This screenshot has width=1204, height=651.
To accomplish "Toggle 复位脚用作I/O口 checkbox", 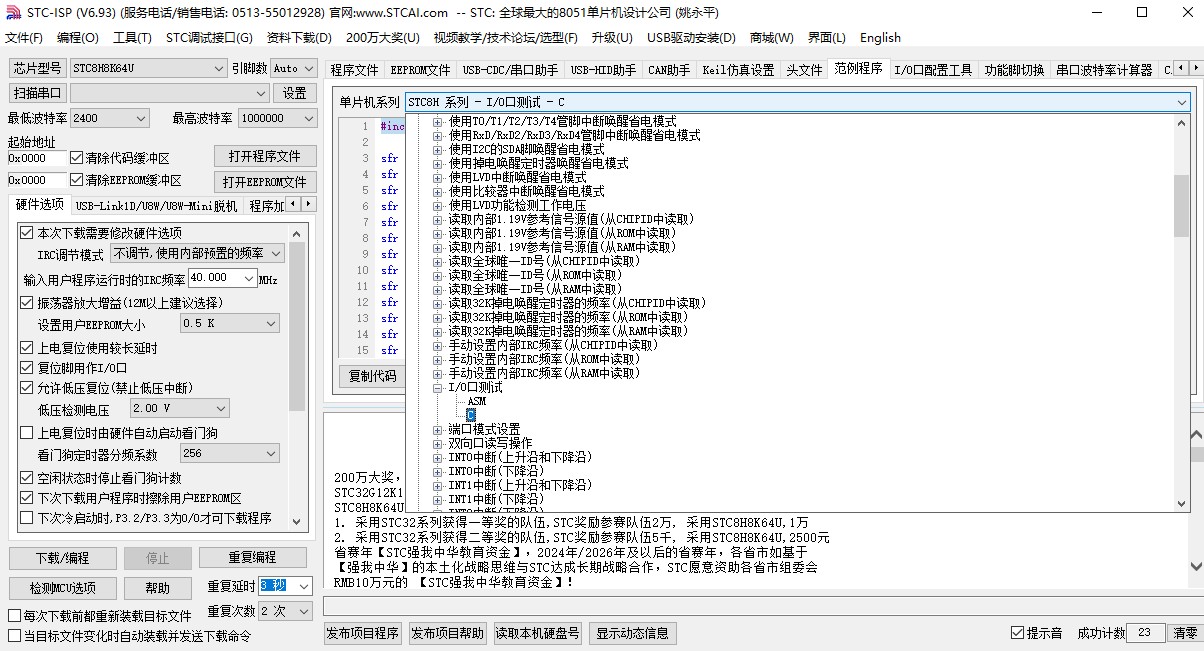I will (27, 368).
